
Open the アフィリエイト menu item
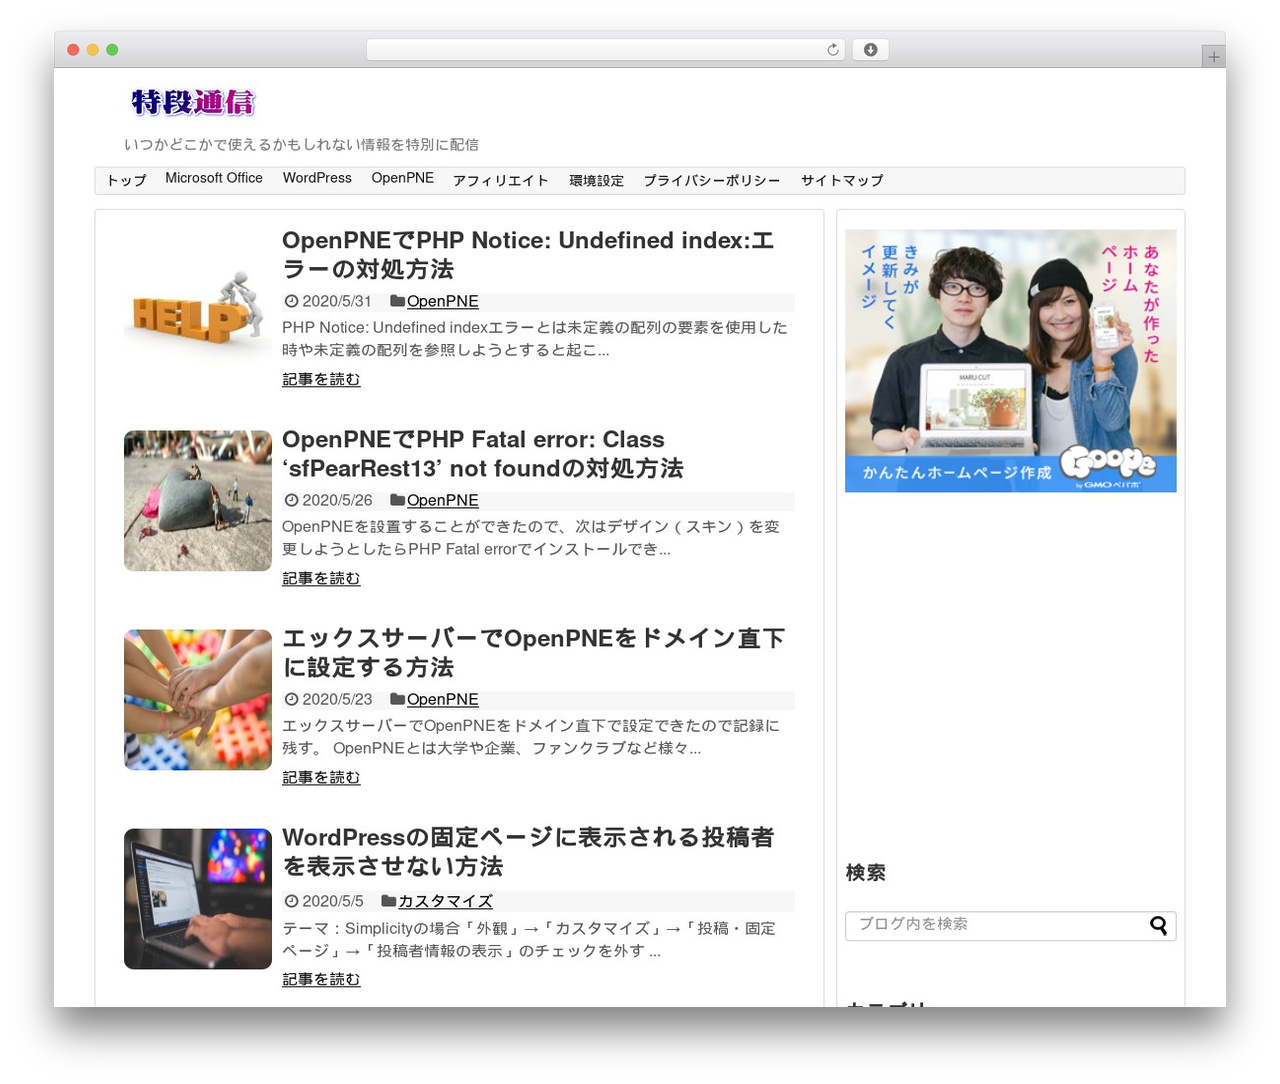pyautogui.click(x=501, y=180)
